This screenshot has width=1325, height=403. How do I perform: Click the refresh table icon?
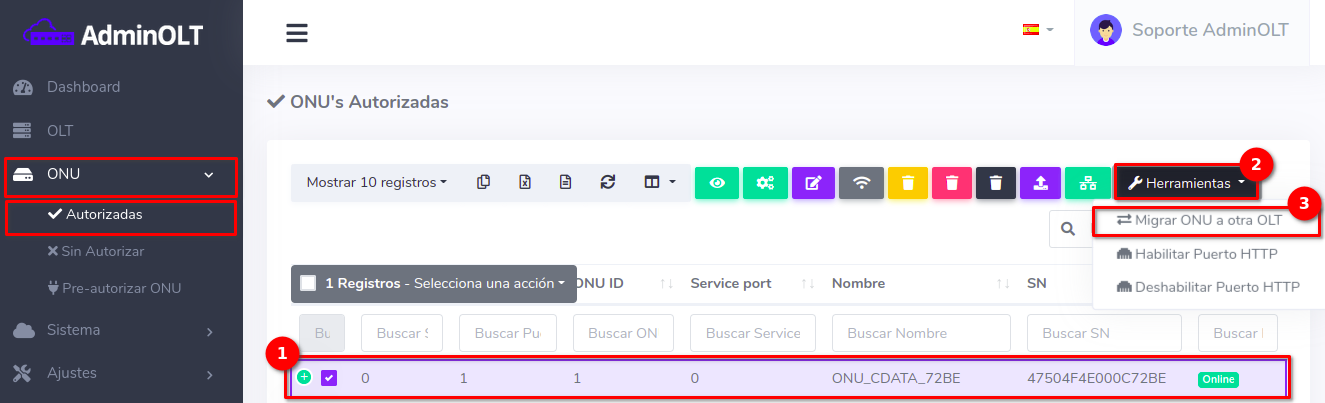pos(607,182)
